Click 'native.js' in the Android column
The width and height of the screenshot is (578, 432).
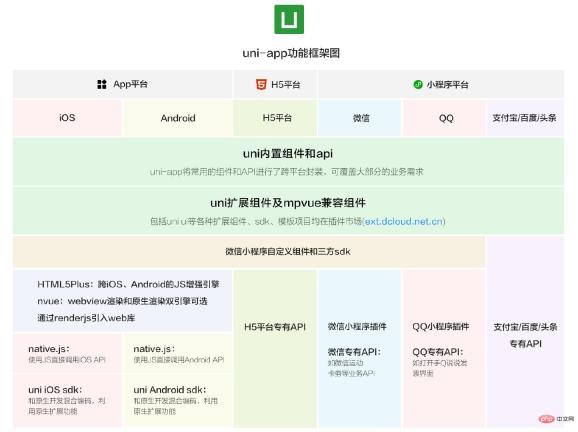point(154,349)
